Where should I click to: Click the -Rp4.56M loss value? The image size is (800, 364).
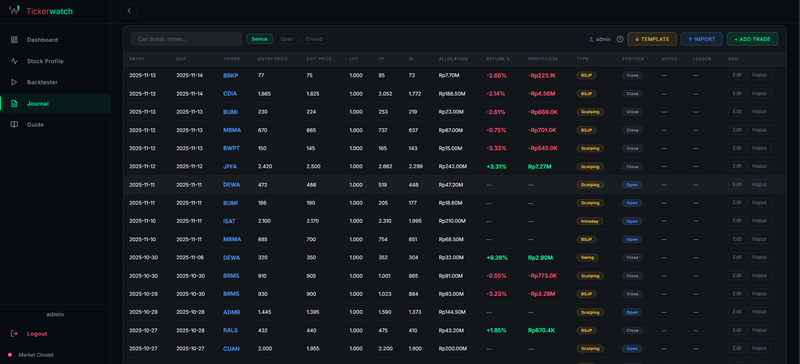point(541,93)
